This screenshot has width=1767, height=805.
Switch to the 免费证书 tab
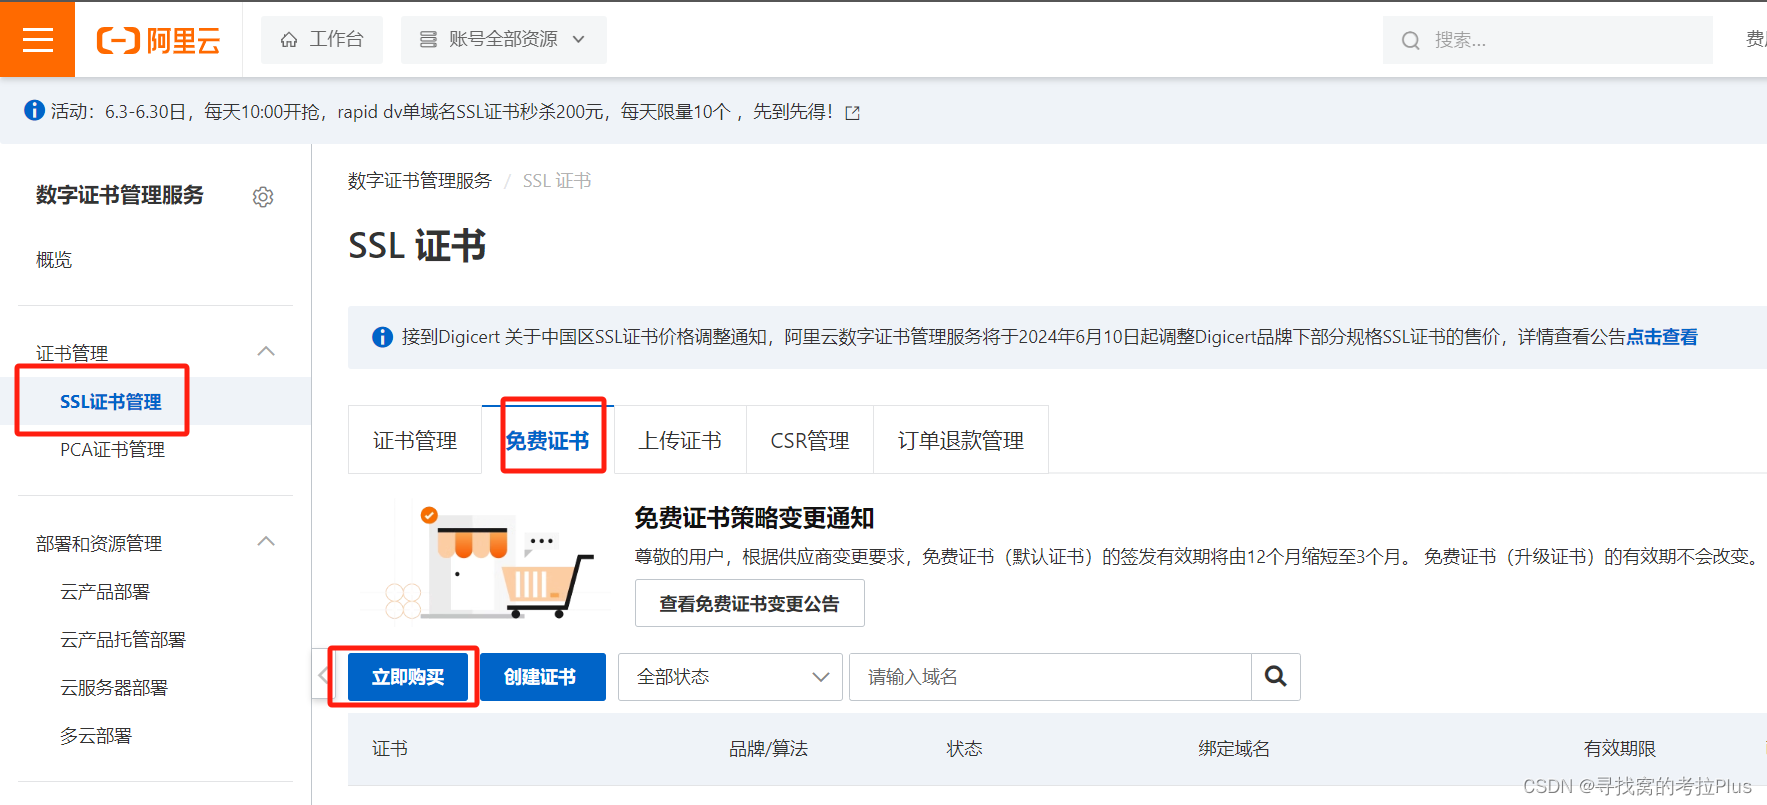coord(547,440)
